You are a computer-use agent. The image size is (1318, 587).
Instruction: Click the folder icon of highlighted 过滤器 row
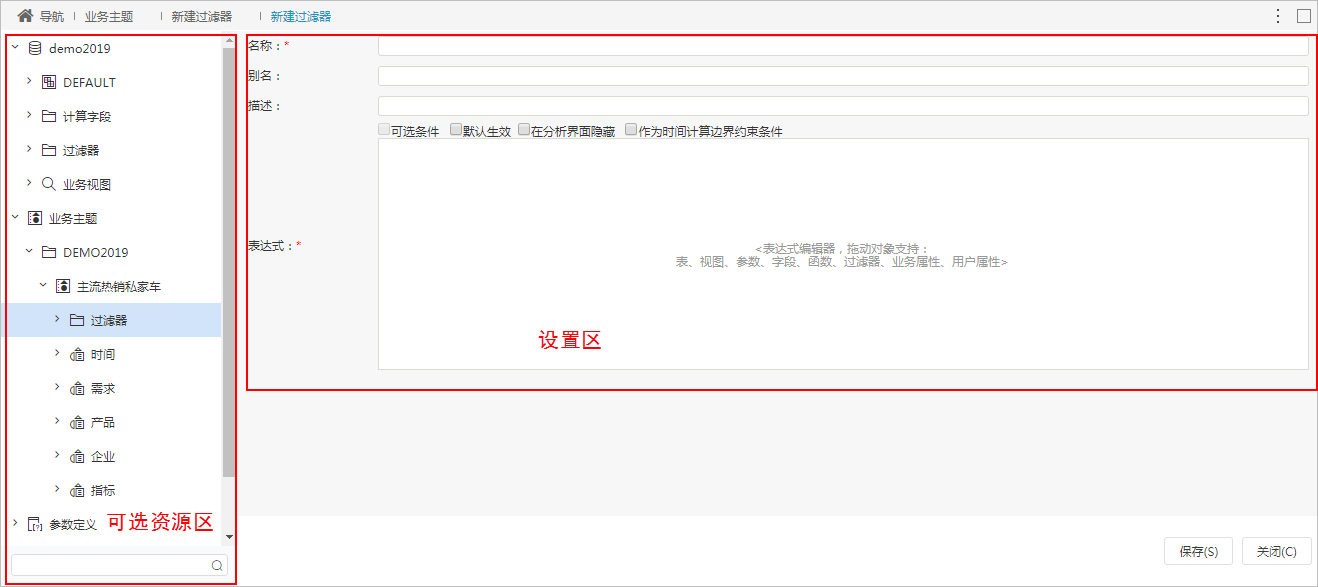tap(77, 320)
